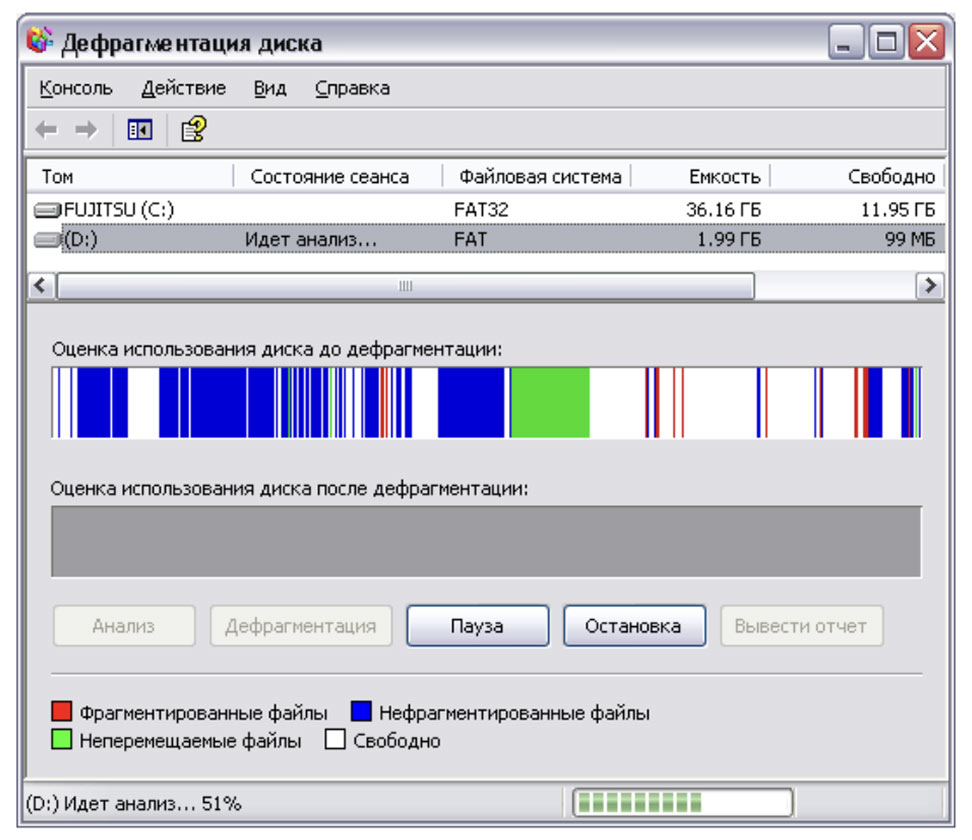Screen dimensions: 972x840
Task: Click the gray after-defragmentation display bar
Action: (487, 541)
